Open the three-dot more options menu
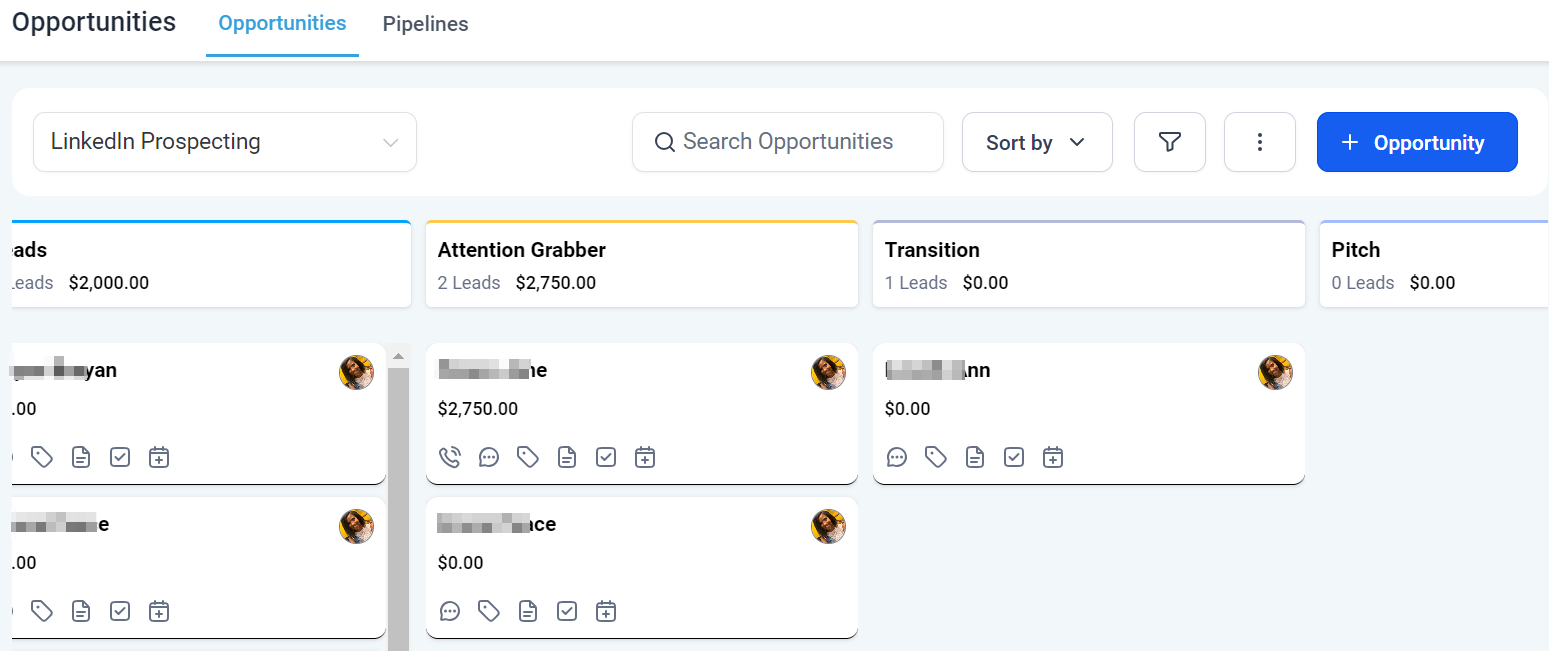Image resolution: width=1549 pixels, height=651 pixels. click(x=1259, y=142)
